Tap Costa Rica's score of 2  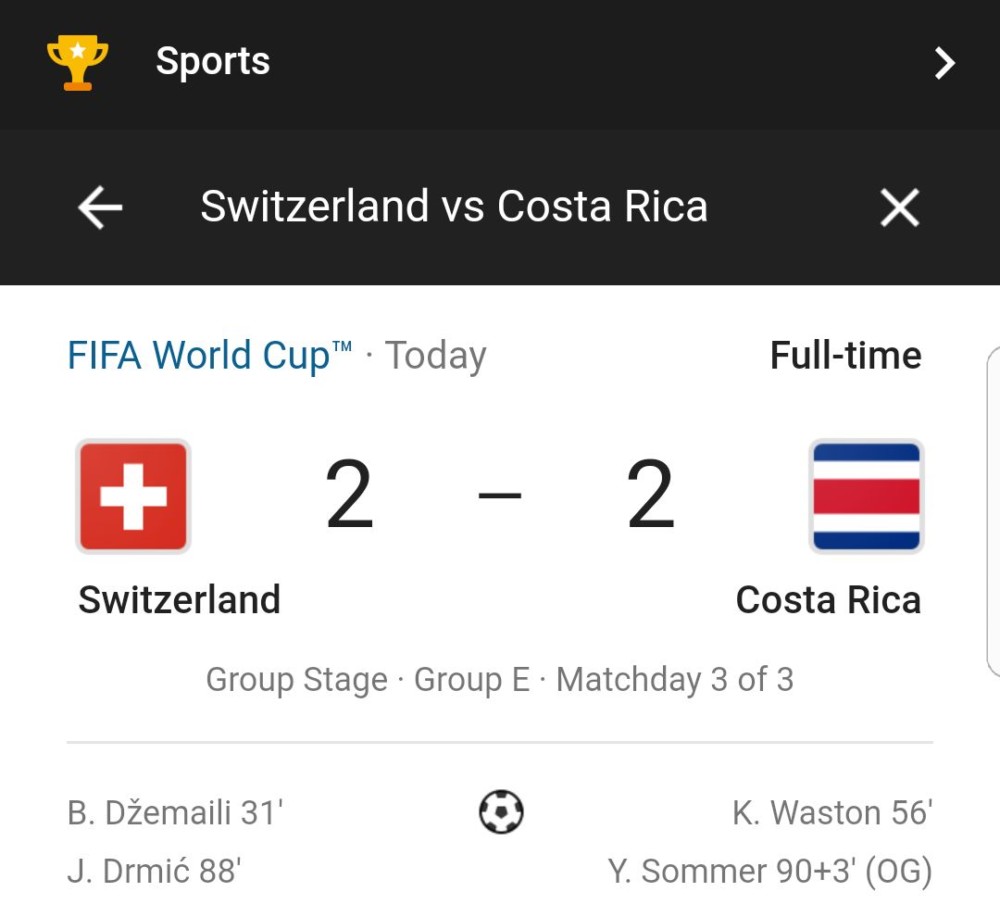(651, 494)
